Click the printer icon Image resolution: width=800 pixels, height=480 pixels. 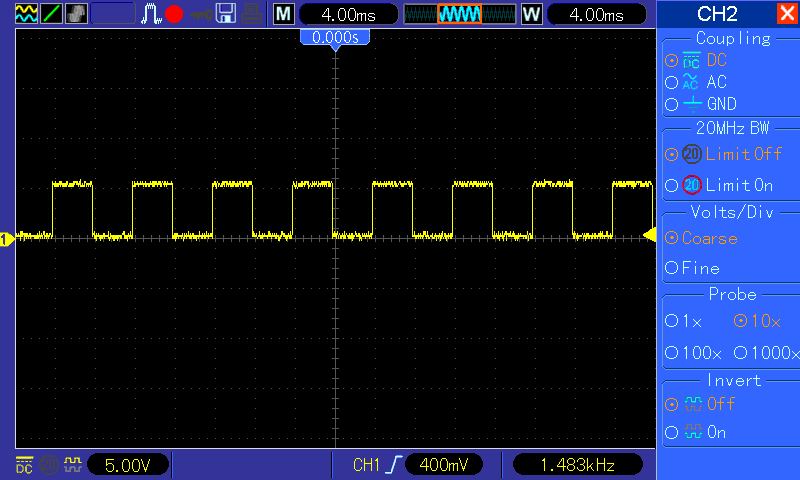click(x=252, y=14)
